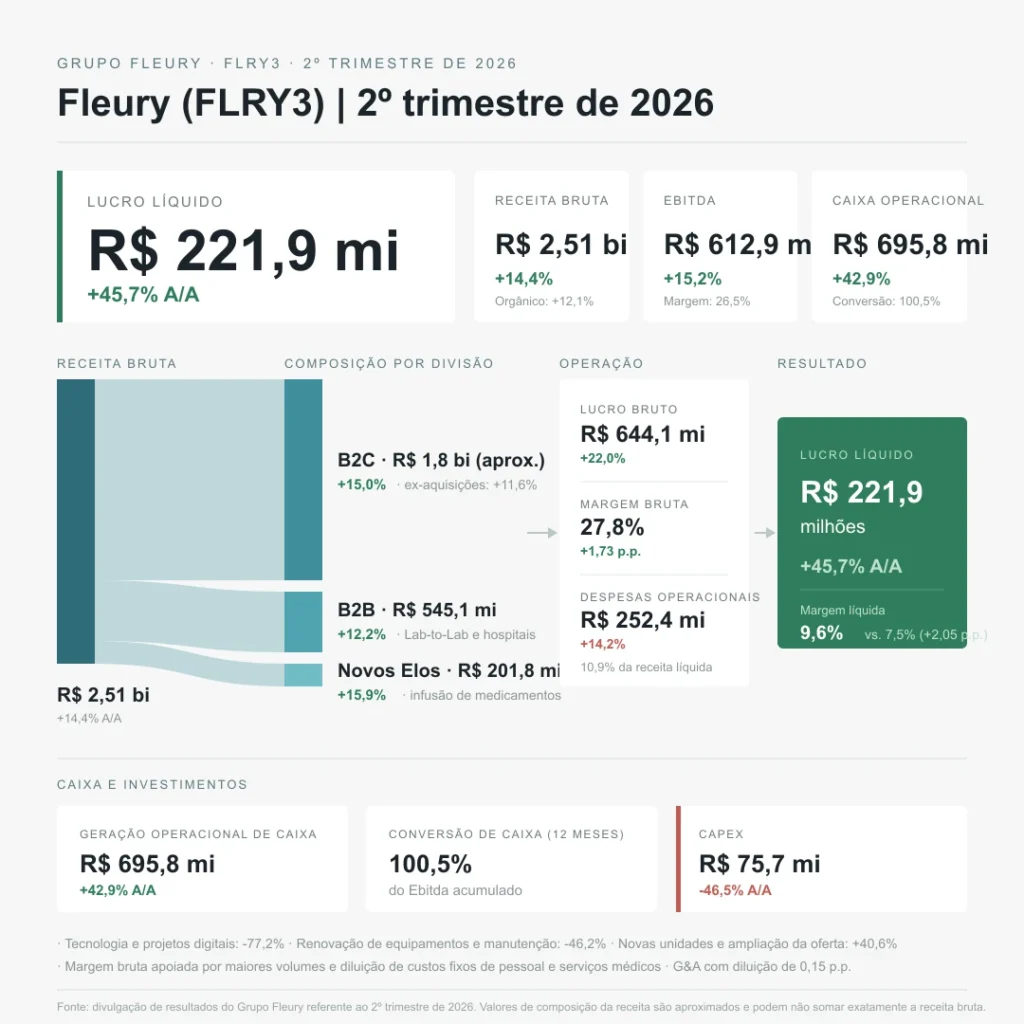Click the arrow pointing to Resultado card
This screenshot has height=1024, width=1024.
(x=765, y=533)
